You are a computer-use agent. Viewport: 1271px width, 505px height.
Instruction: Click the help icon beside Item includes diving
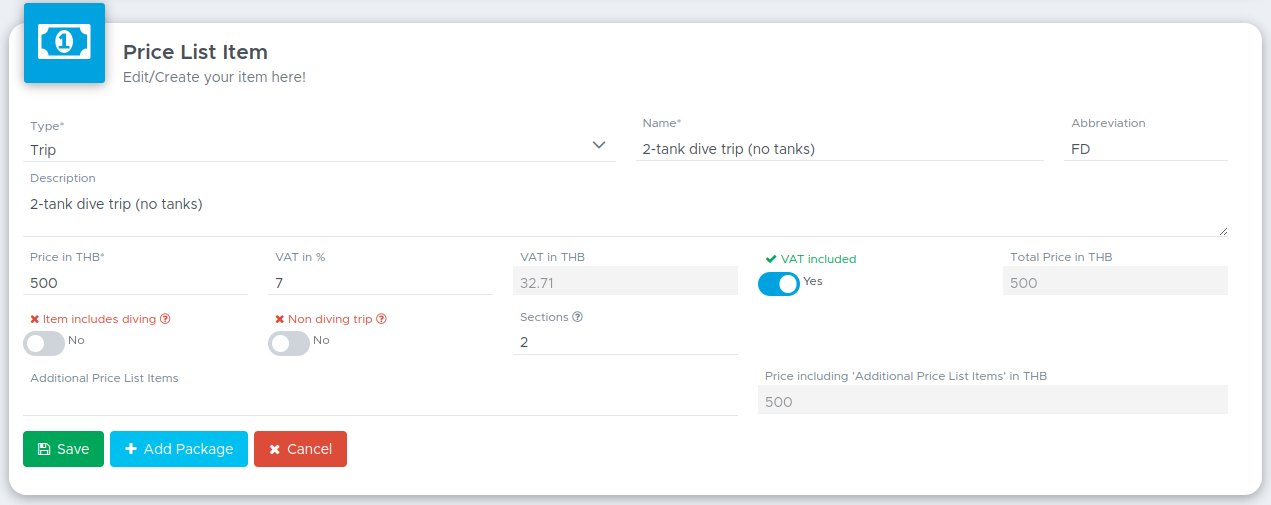[165, 319]
